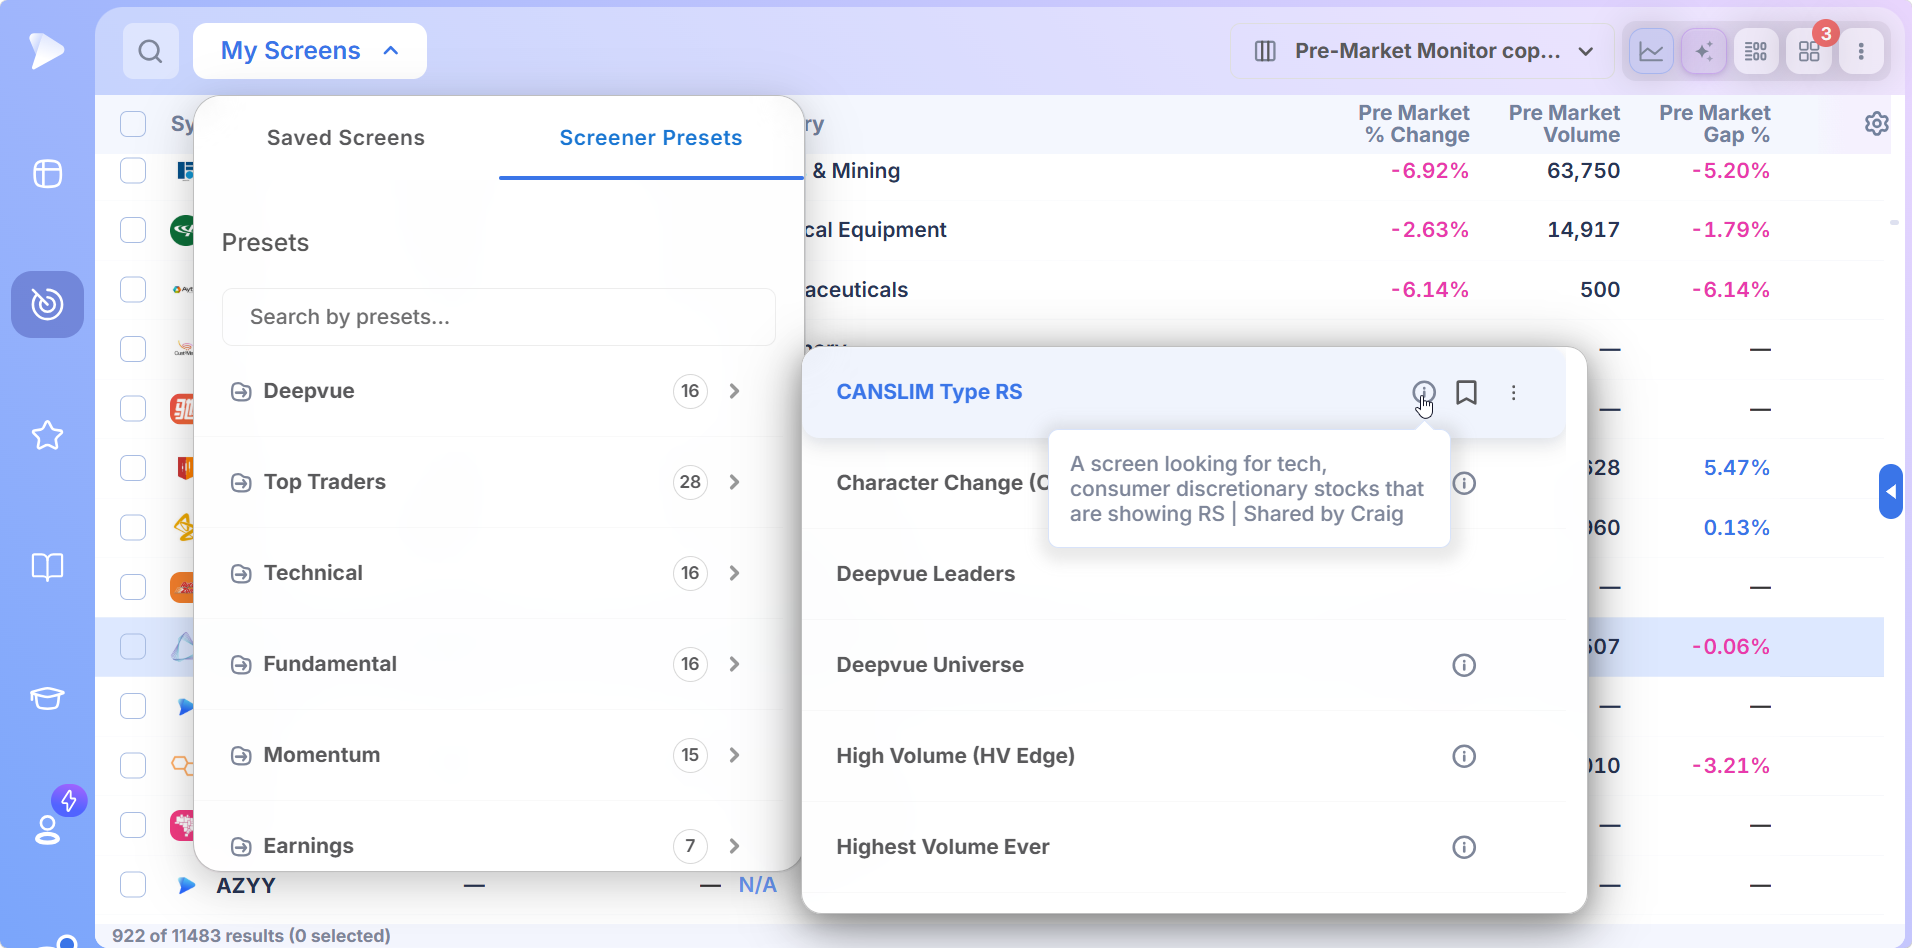The width and height of the screenshot is (1912, 948).
Task: Open the widgets icon with badge 3
Action: tap(1809, 51)
